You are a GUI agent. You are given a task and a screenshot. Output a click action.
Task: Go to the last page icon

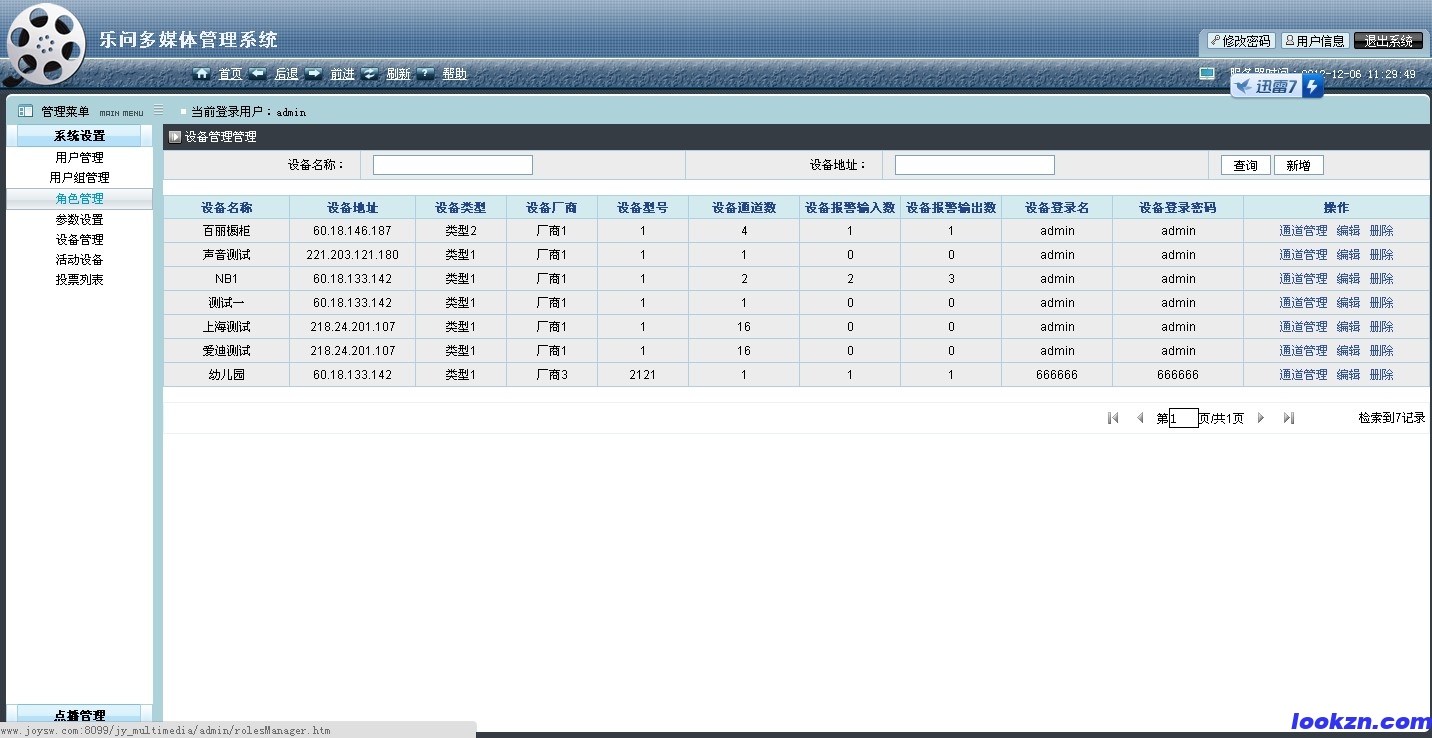(1289, 418)
